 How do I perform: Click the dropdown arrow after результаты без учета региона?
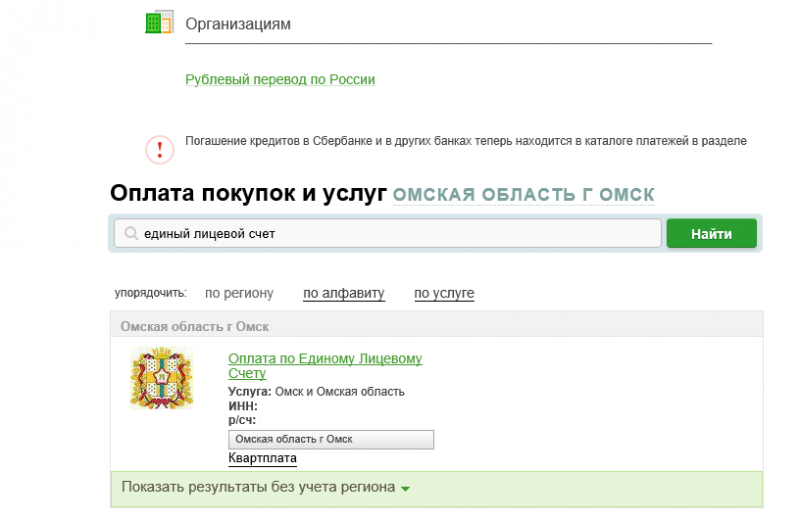[x=406, y=489]
